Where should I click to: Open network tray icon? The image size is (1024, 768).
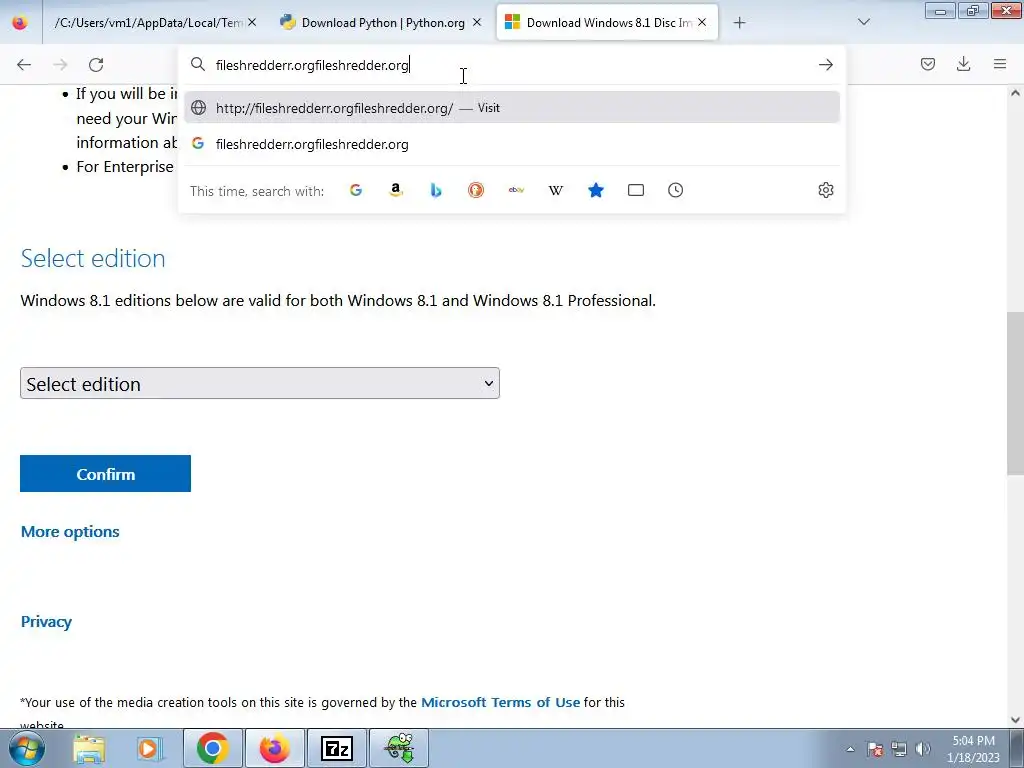click(899, 749)
